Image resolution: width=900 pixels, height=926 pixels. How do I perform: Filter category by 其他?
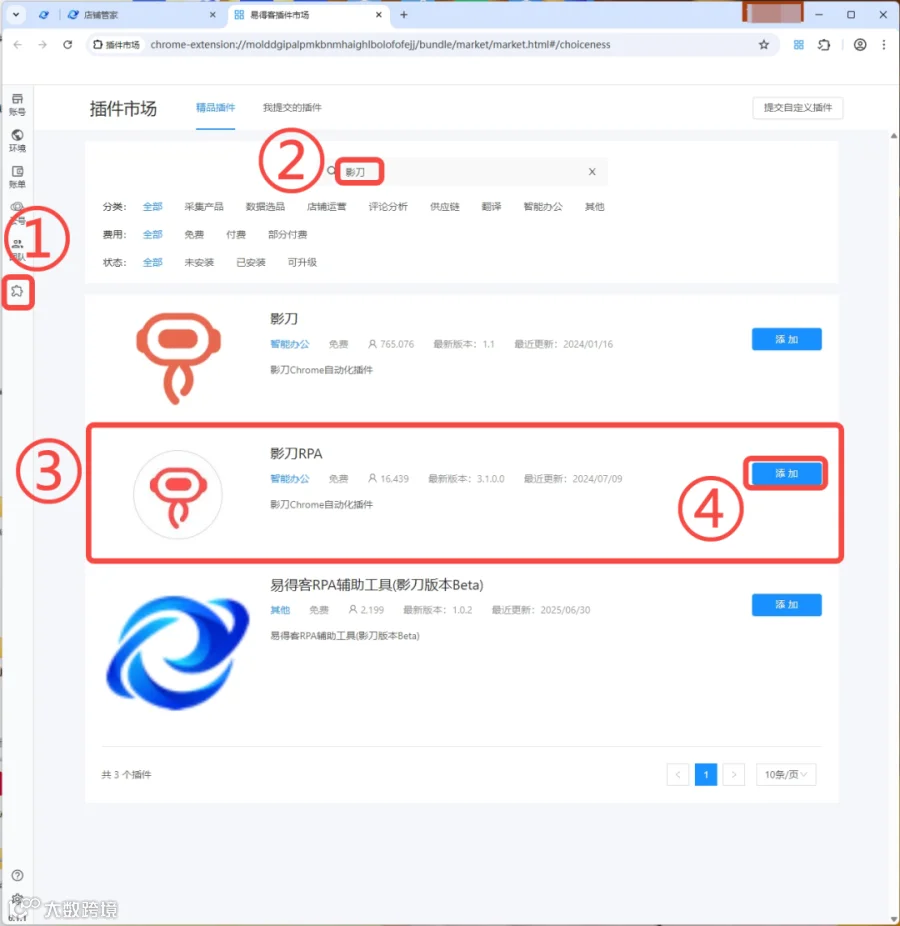click(x=594, y=207)
